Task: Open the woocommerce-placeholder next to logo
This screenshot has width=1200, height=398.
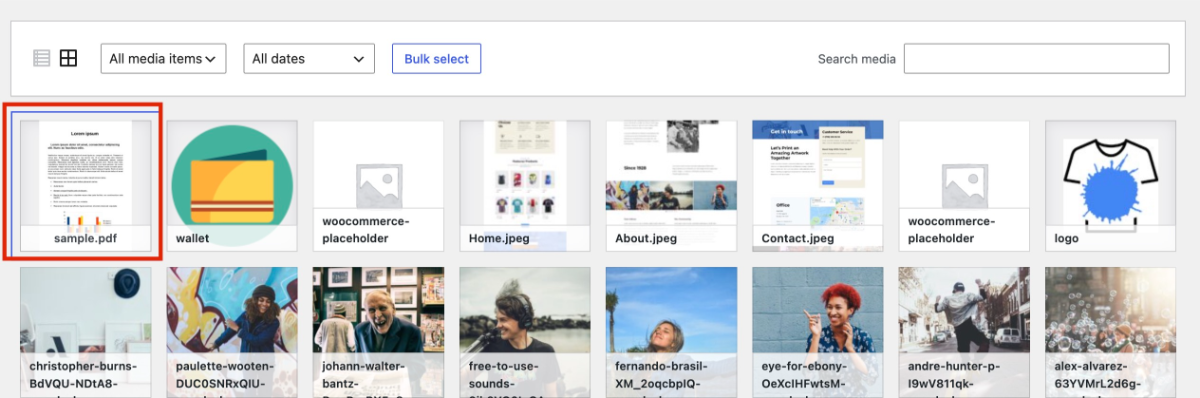Action: point(964,186)
